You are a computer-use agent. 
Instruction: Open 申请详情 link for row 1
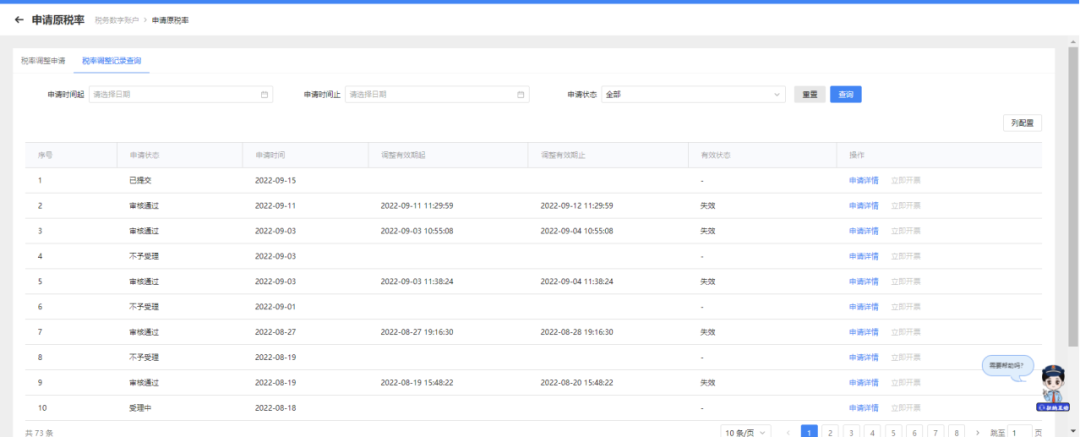click(x=864, y=181)
